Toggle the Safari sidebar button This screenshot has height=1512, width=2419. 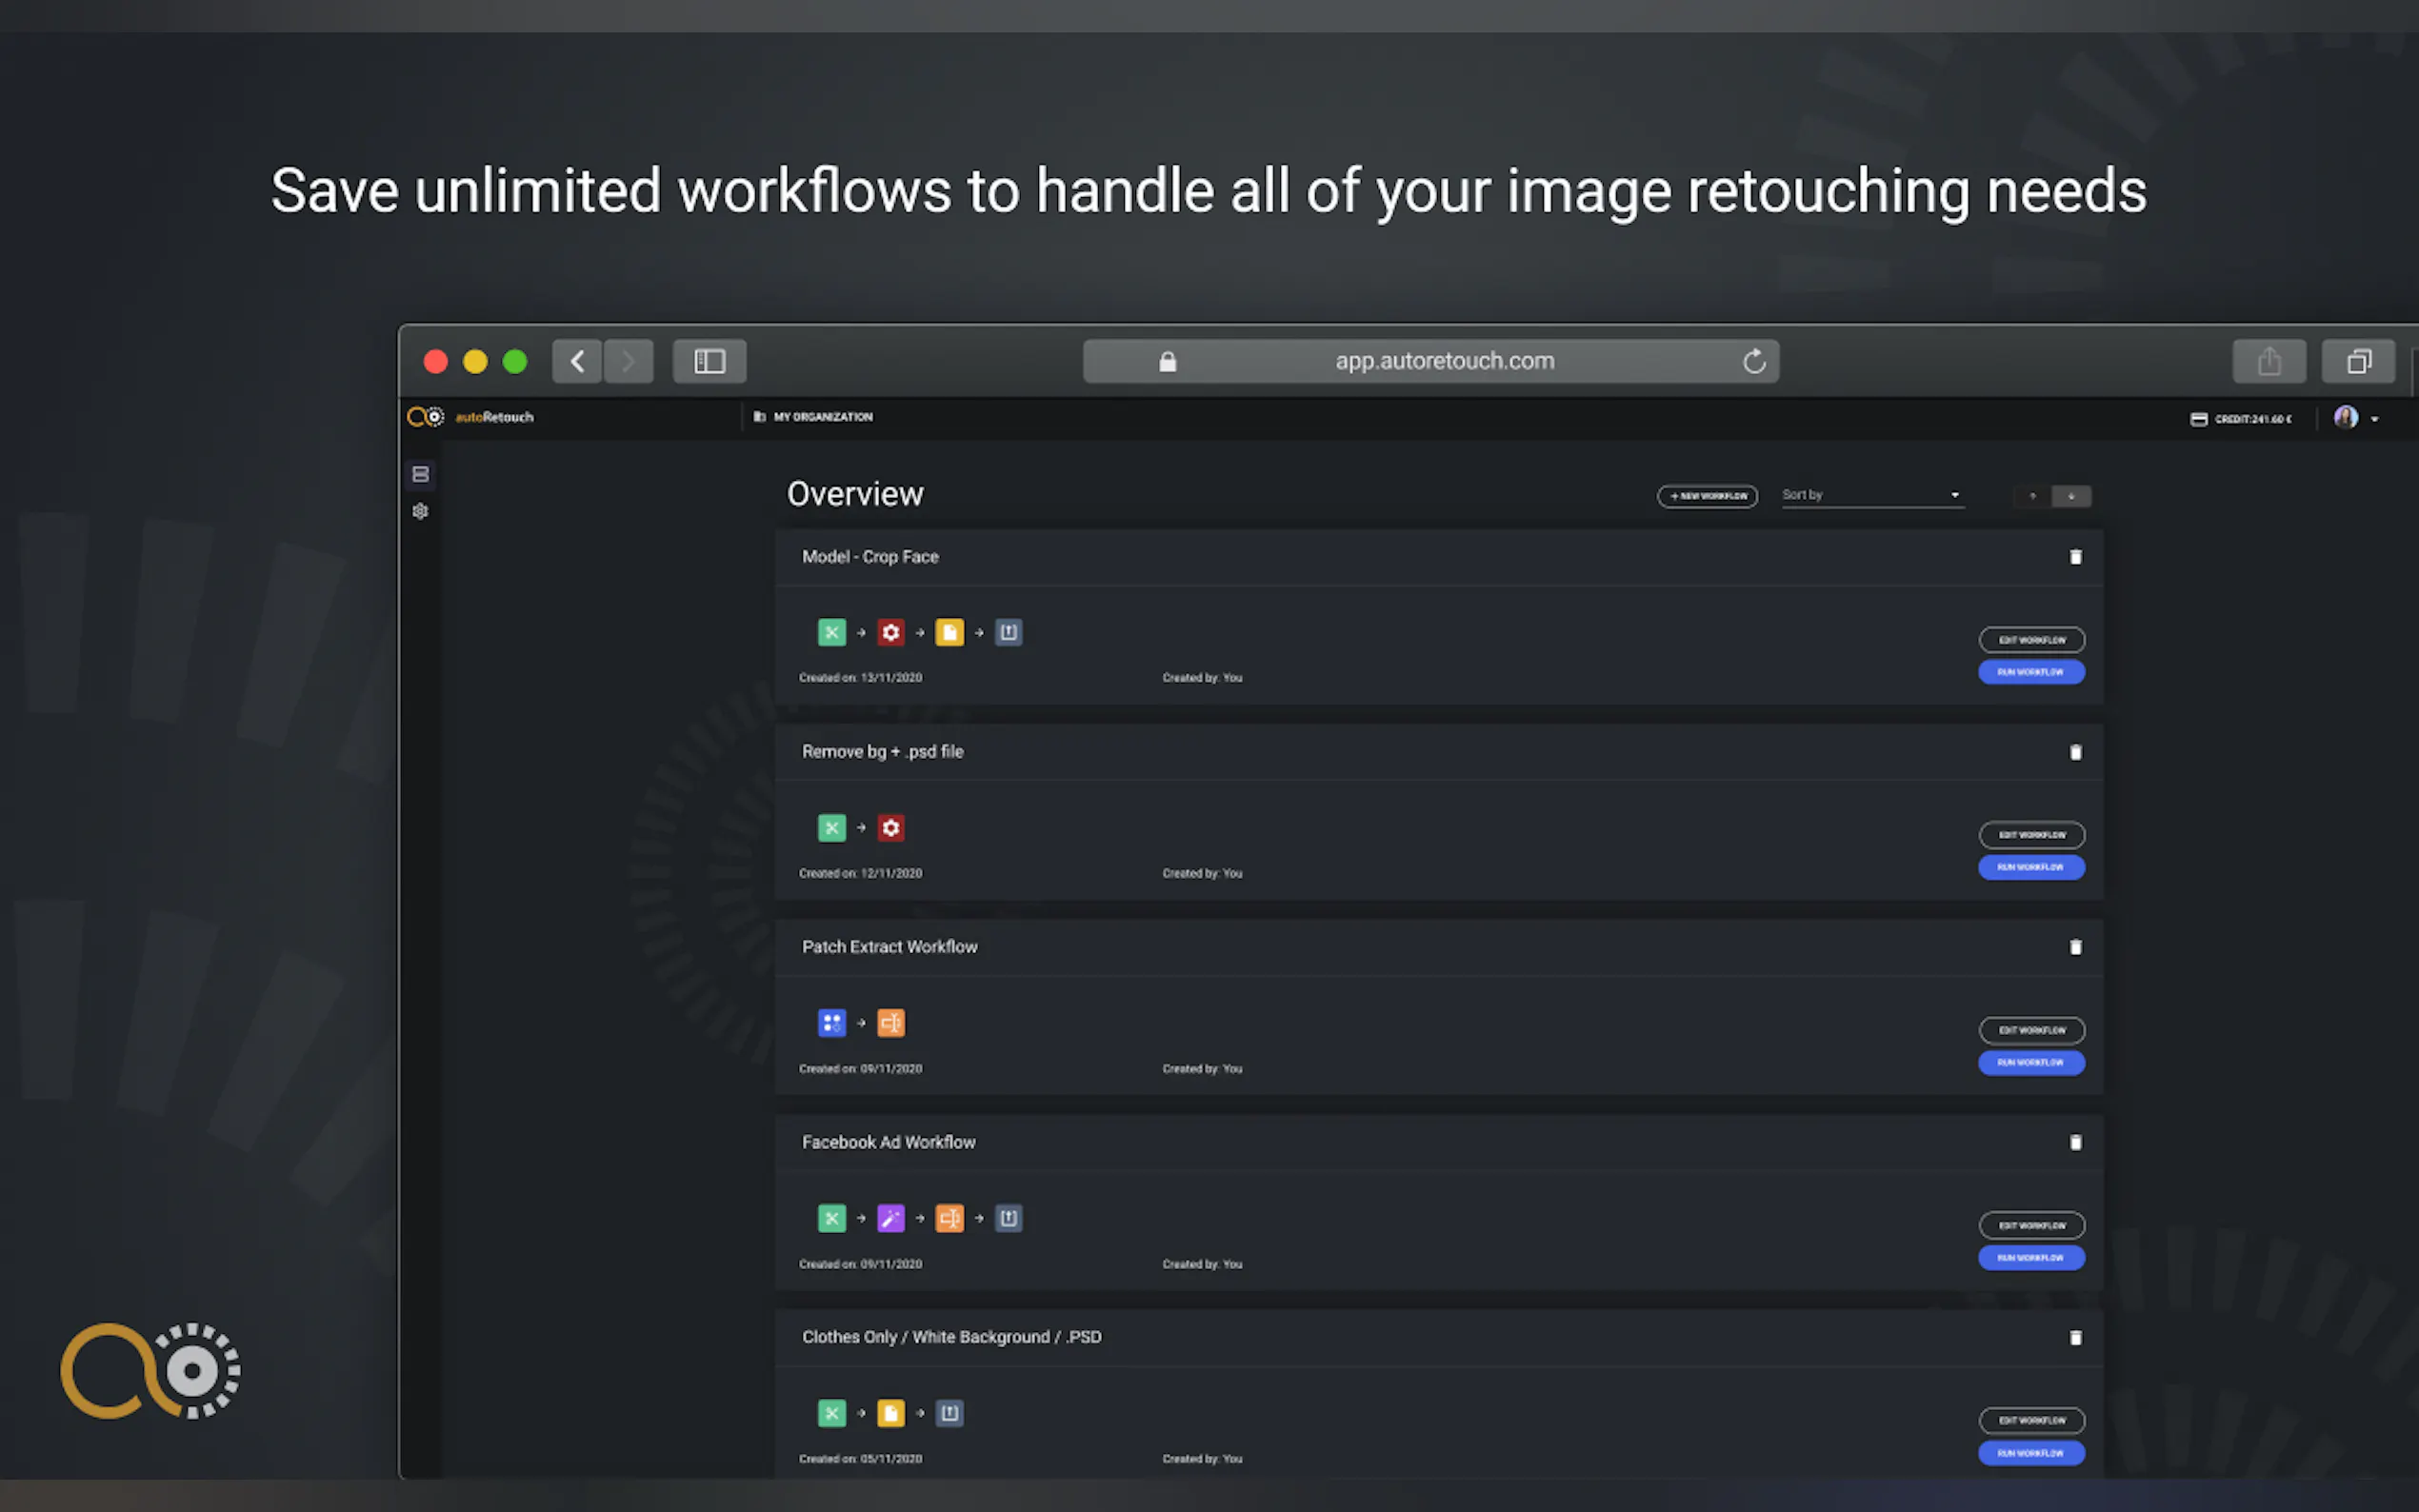[709, 361]
